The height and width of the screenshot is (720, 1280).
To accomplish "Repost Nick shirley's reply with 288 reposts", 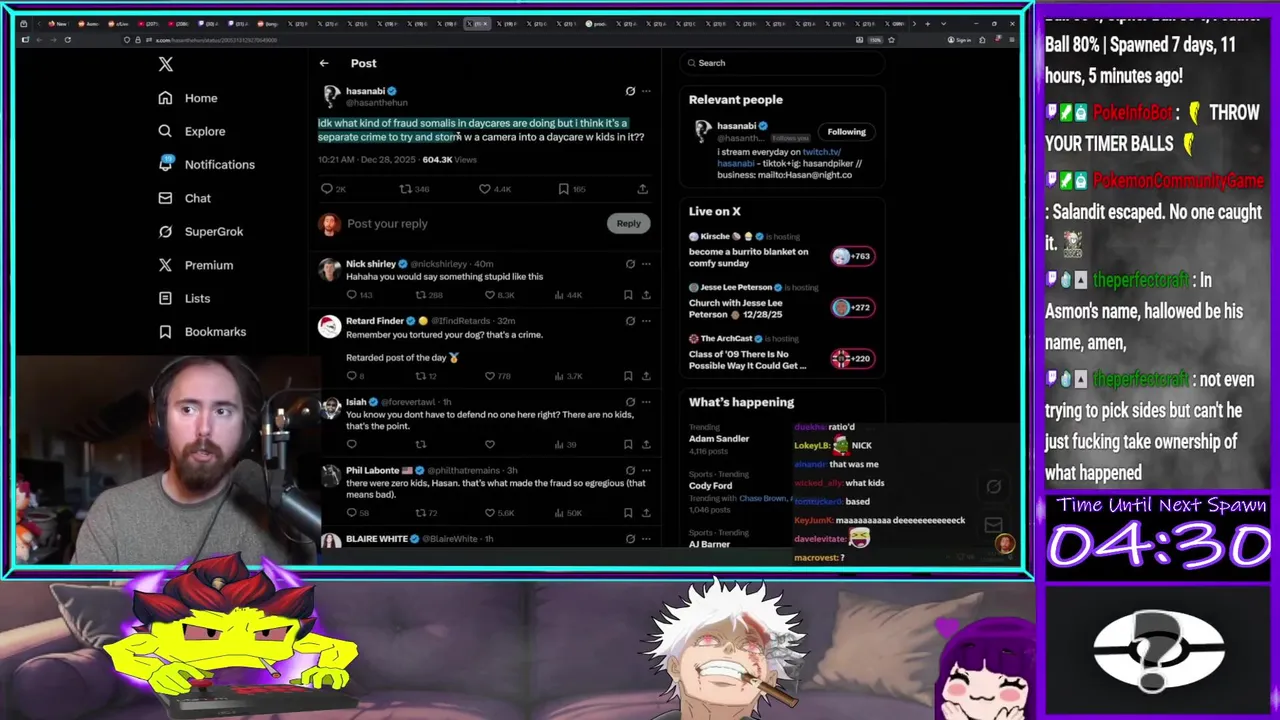I will 429,295.
